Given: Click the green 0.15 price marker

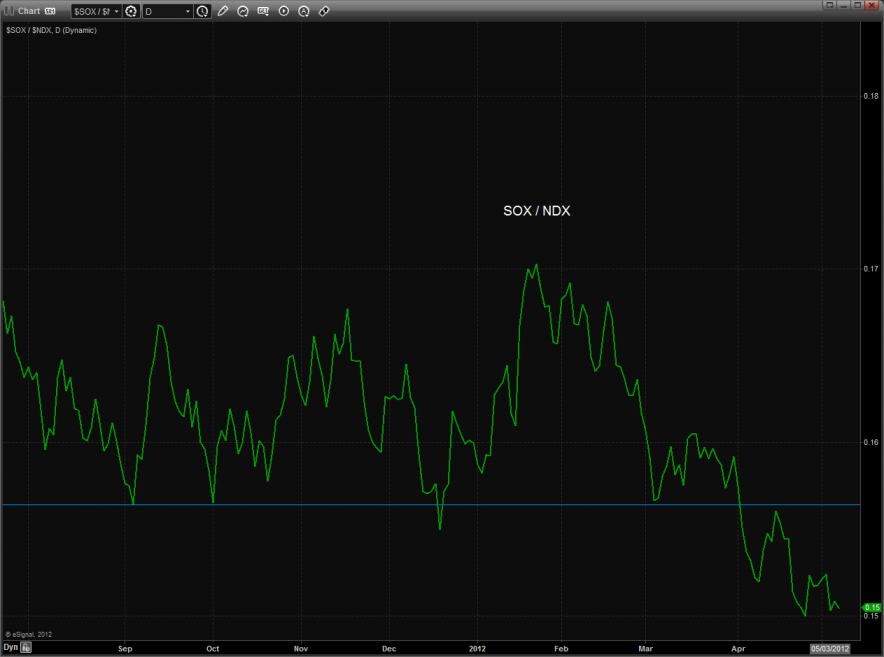Looking at the screenshot, I should [x=871, y=607].
